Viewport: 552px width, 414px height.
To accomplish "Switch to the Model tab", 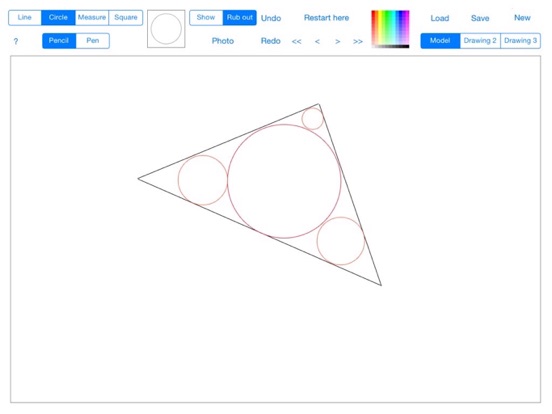I will (440, 41).
